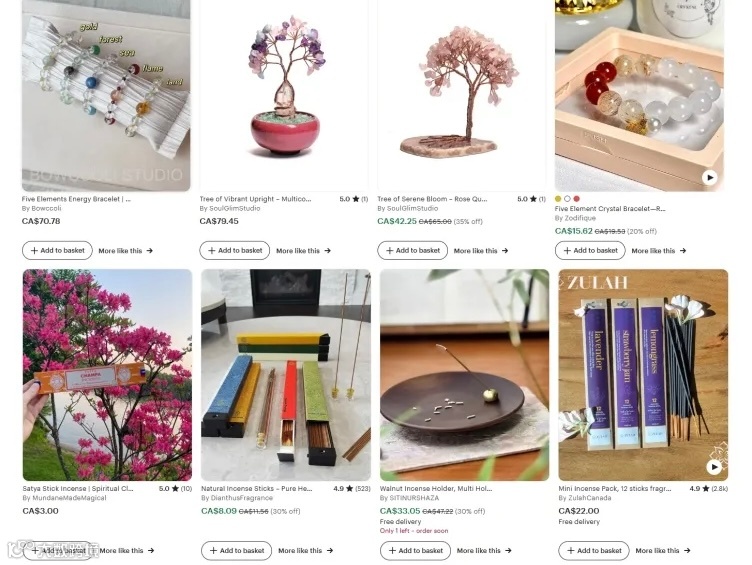
Task: Add Mini Incense Pack to basket
Action: pos(594,551)
